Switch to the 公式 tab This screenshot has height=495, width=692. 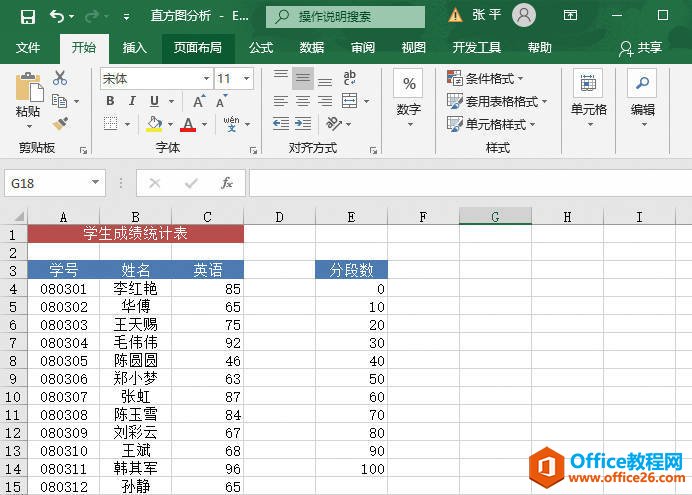261,48
